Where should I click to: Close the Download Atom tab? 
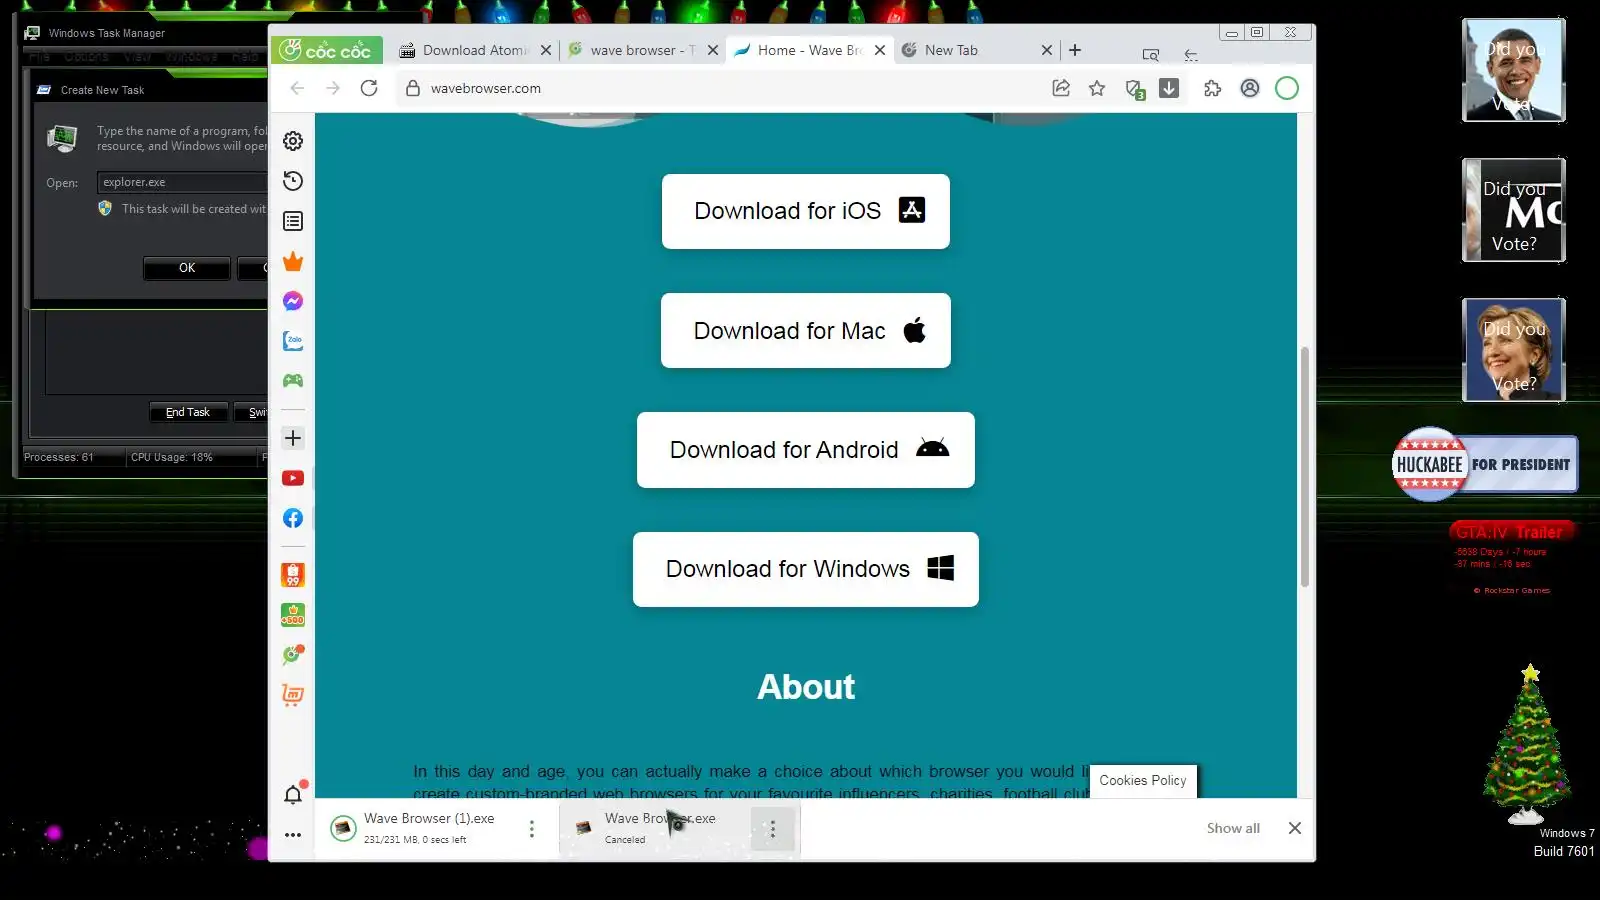(x=546, y=50)
